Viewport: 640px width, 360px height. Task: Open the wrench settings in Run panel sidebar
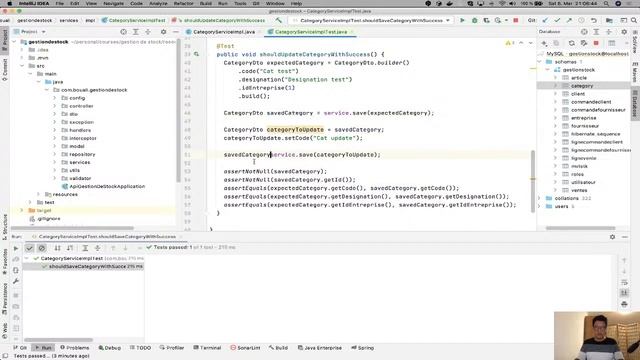(x=16, y=281)
